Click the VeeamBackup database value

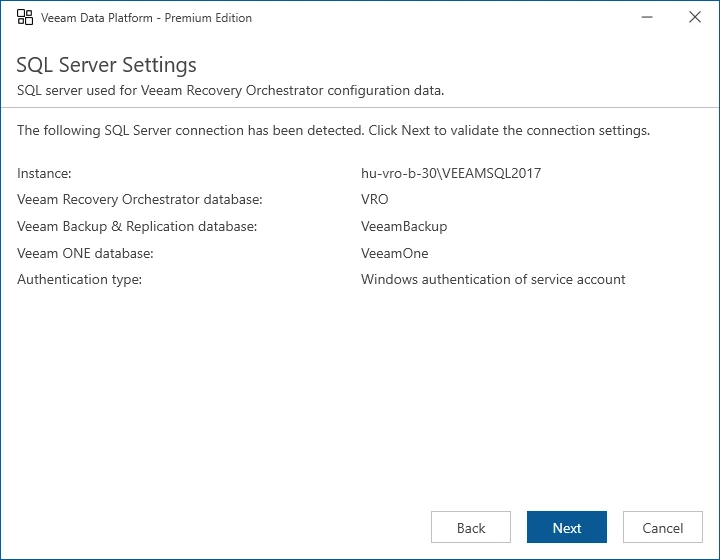click(404, 227)
